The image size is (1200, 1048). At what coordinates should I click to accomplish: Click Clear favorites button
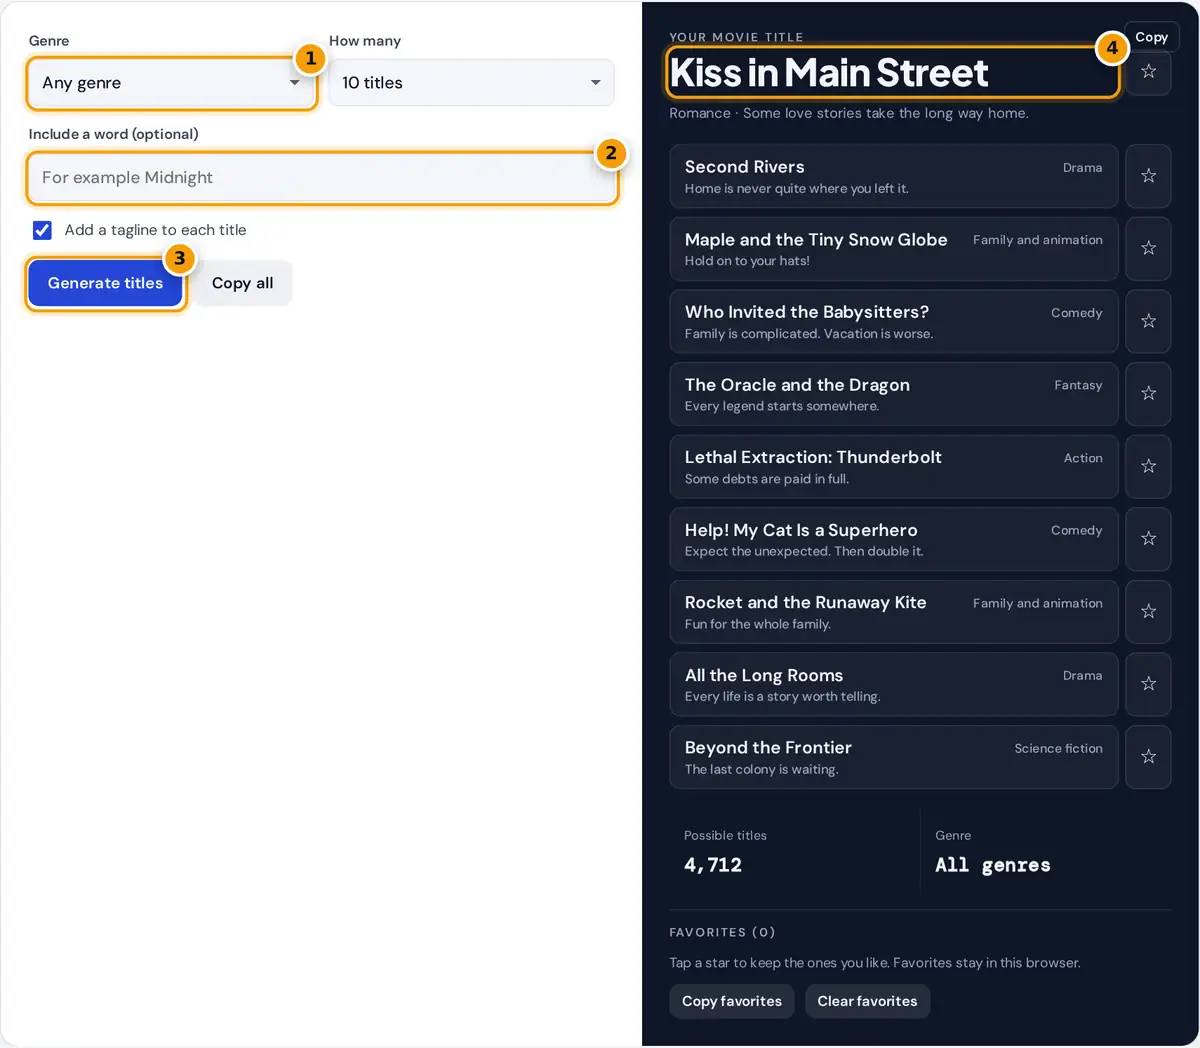click(x=867, y=1001)
